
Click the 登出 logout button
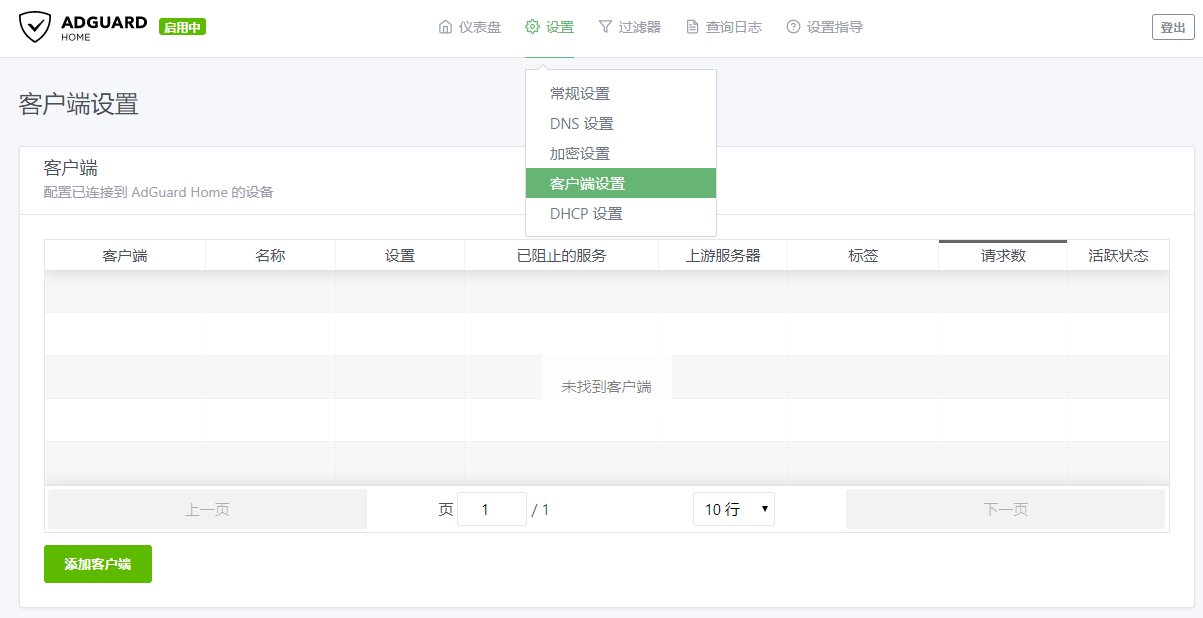pyautogui.click(x=1172, y=27)
